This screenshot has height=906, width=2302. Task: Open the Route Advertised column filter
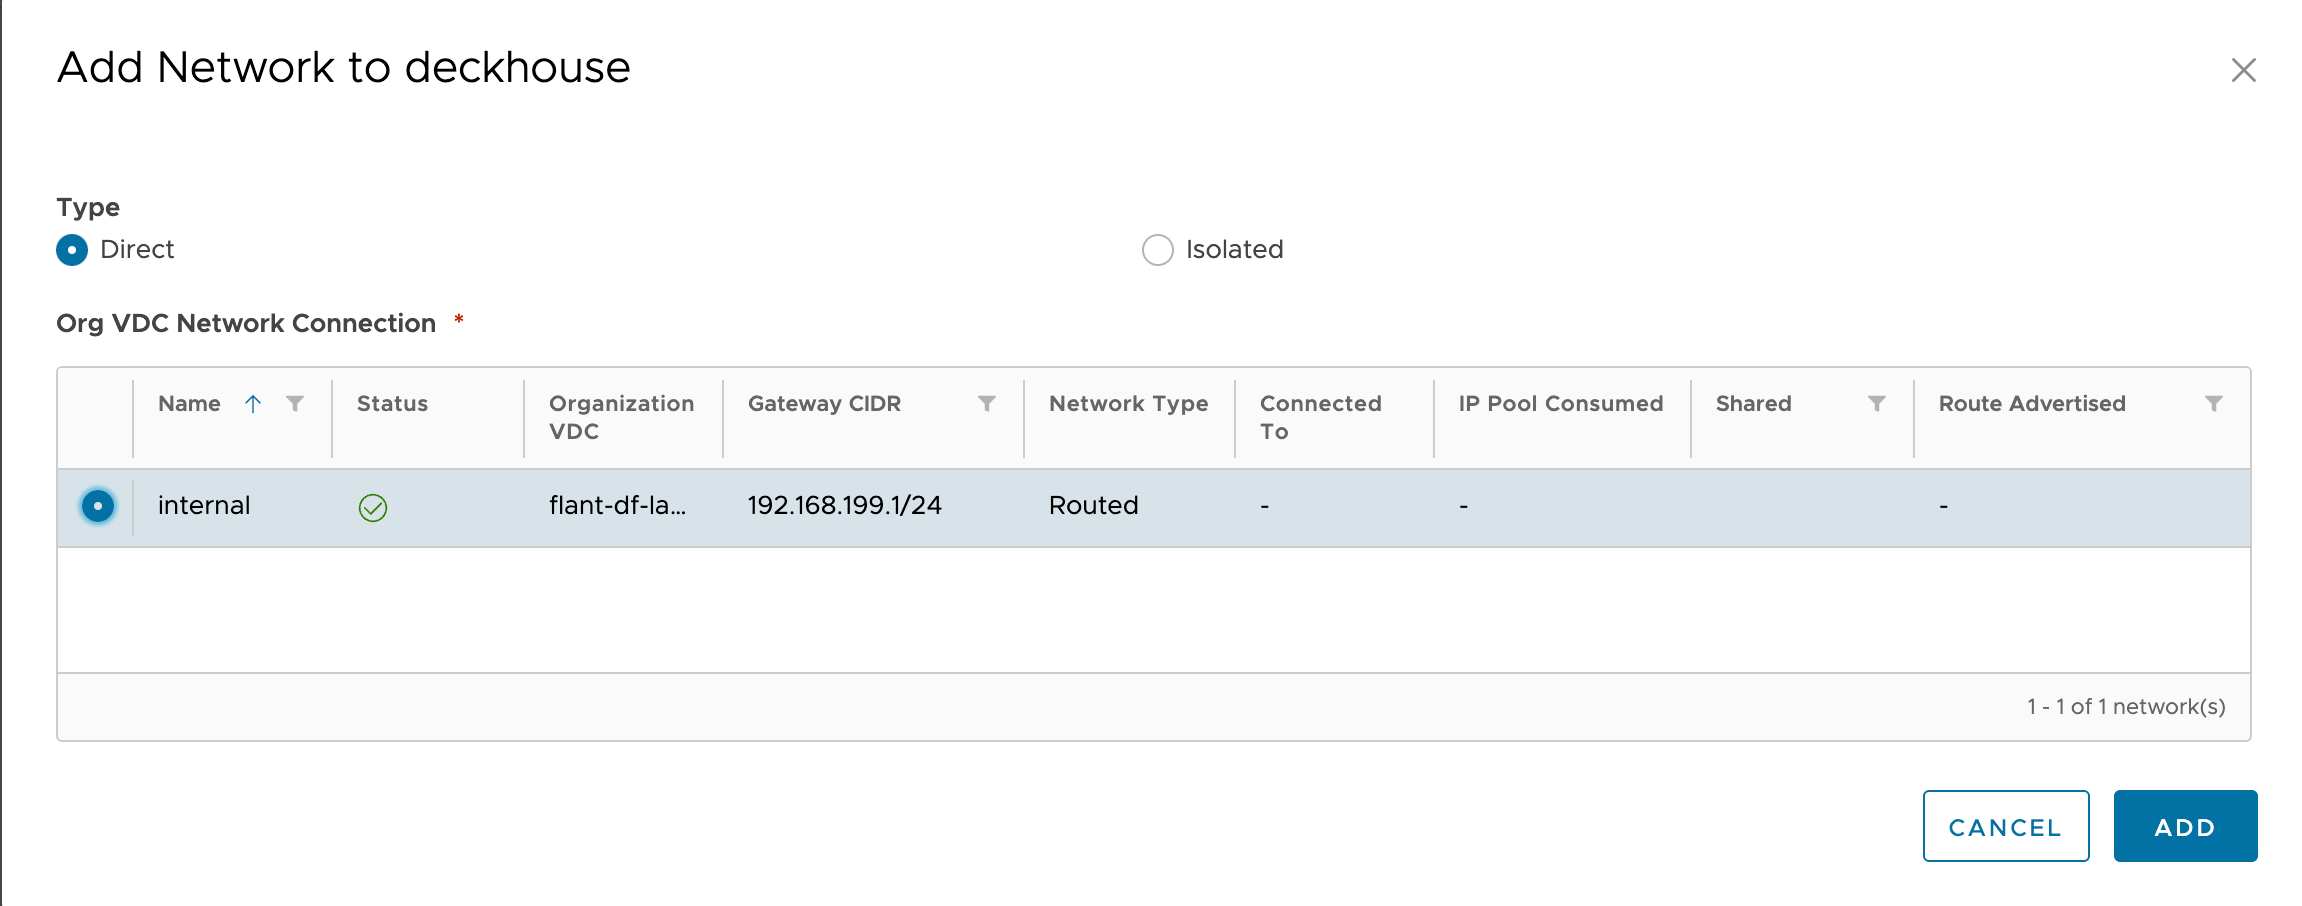[x=2216, y=404]
